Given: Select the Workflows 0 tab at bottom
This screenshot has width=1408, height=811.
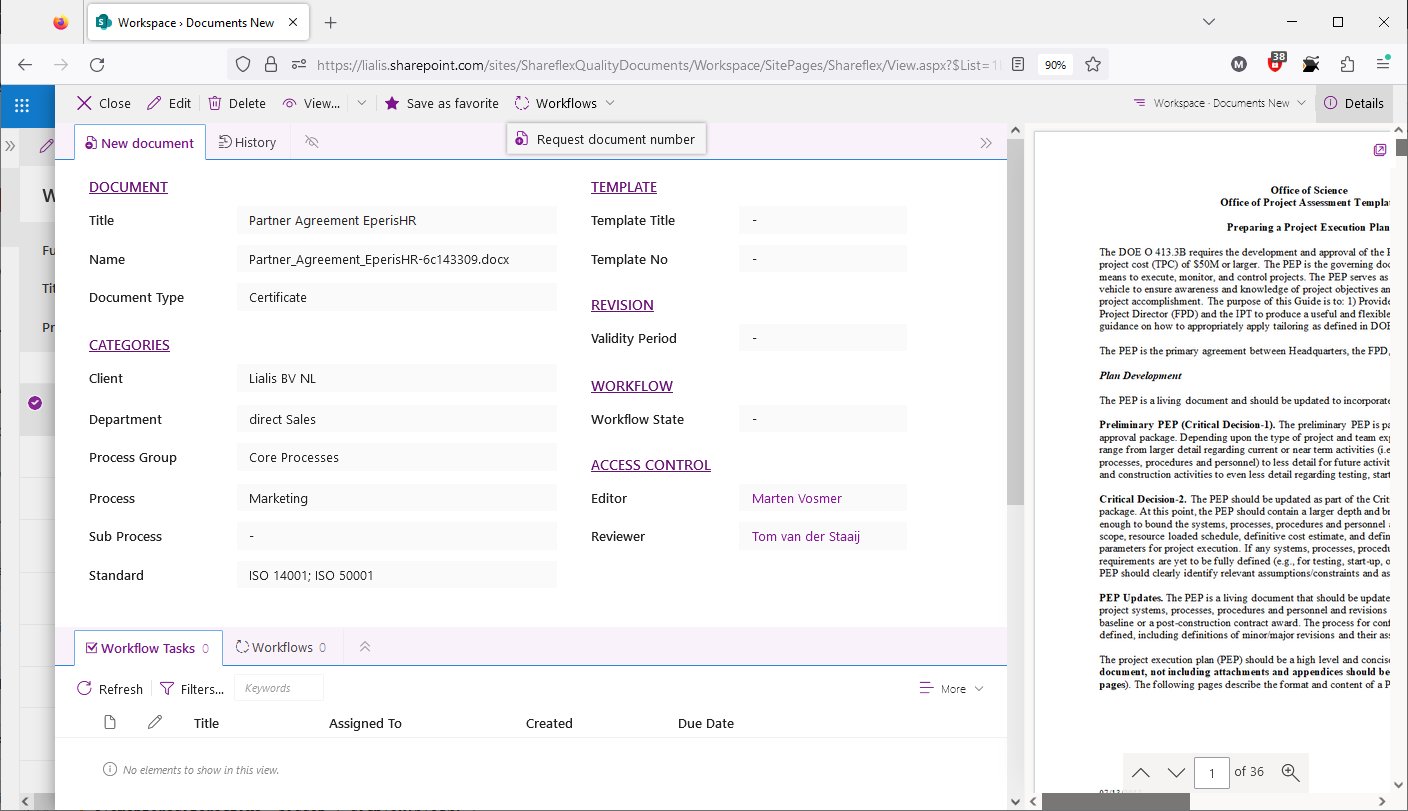Looking at the screenshot, I should tap(281, 648).
